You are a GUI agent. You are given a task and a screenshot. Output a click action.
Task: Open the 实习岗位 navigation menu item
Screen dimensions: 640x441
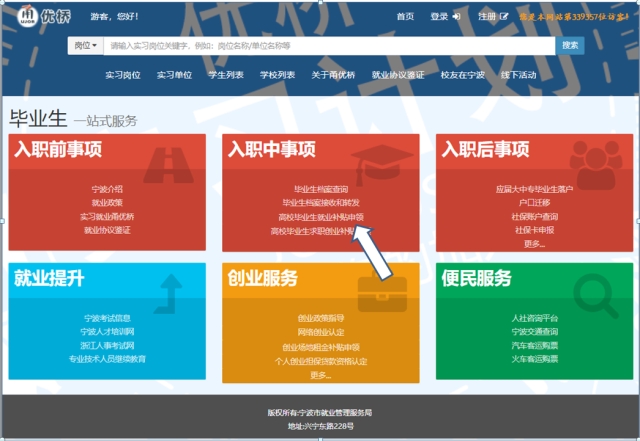click(x=123, y=75)
